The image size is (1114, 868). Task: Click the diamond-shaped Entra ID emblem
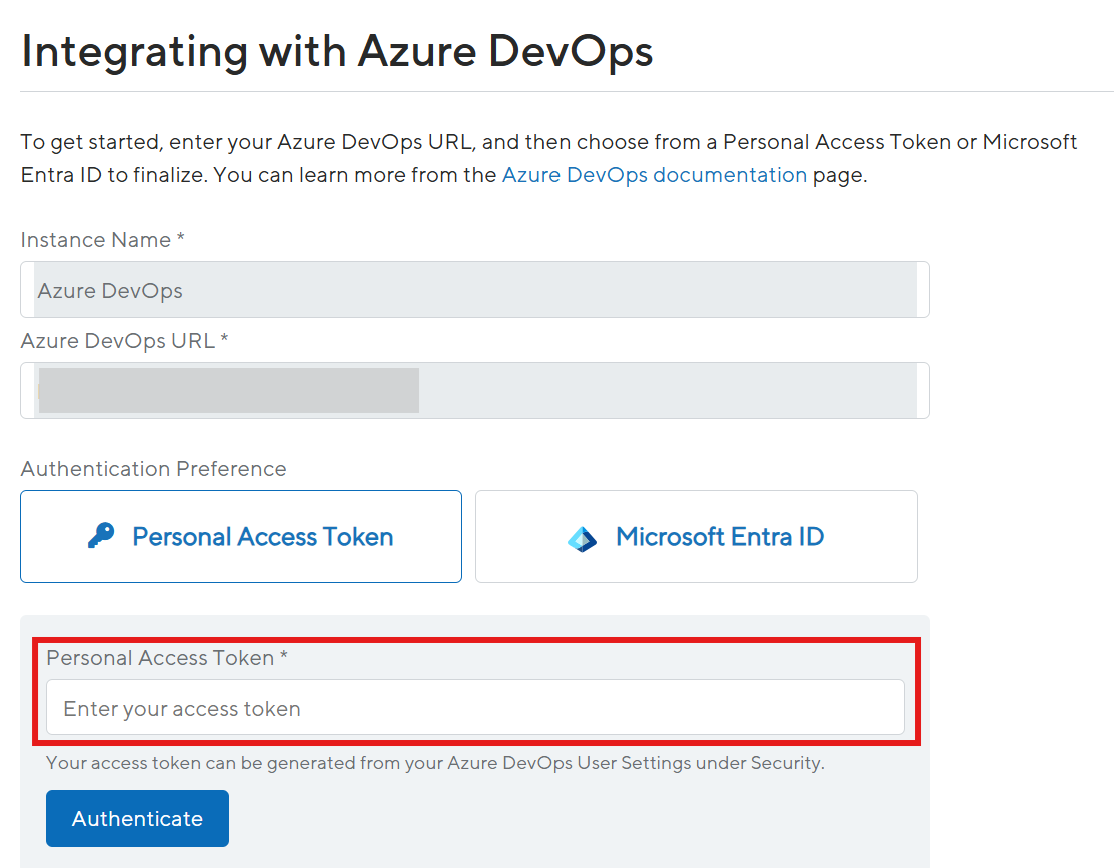pyautogui.click(x=582, y=536)
